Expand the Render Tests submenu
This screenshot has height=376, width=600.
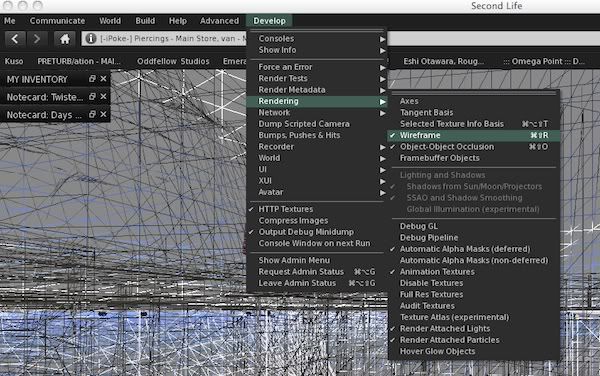pyautogui.click(x=317, y=78)
